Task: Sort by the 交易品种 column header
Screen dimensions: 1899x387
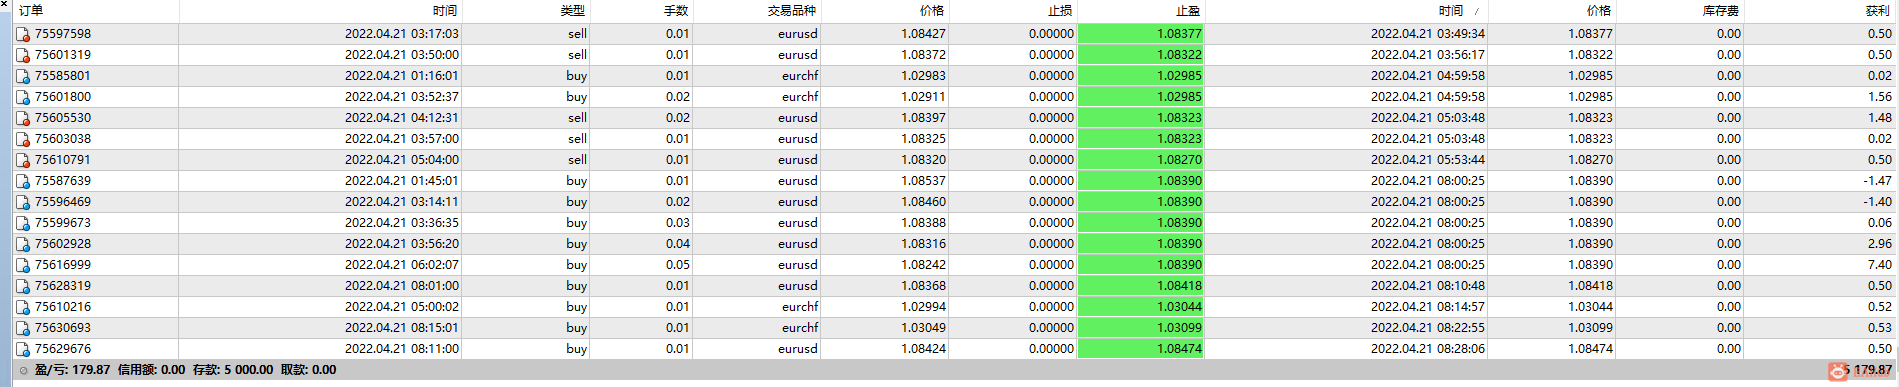Action: (x=792, y=11)
